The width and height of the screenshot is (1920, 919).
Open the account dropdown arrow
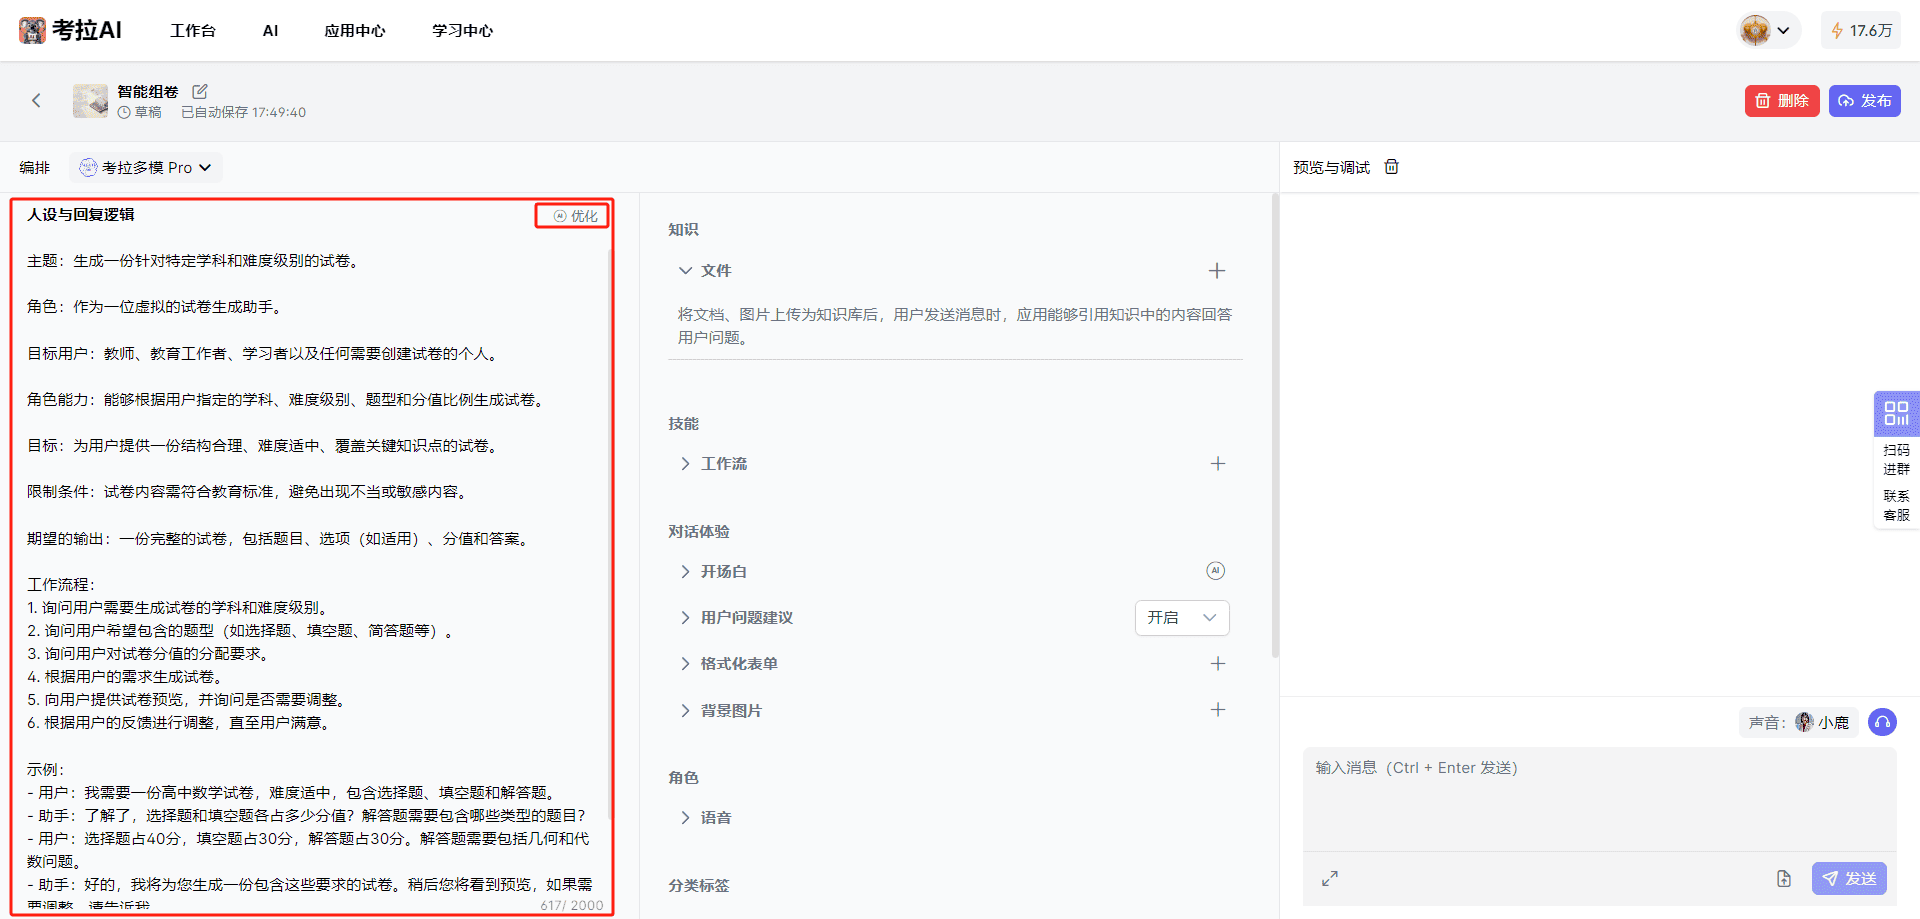[1783, 30]
